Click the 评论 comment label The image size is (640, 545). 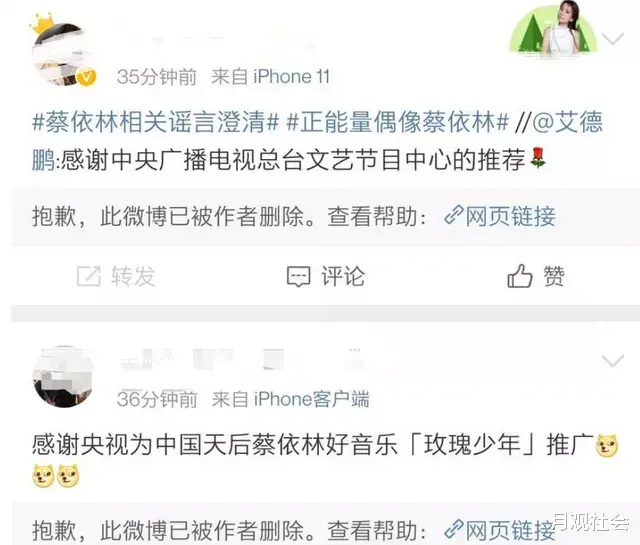[x=343, y=276]
